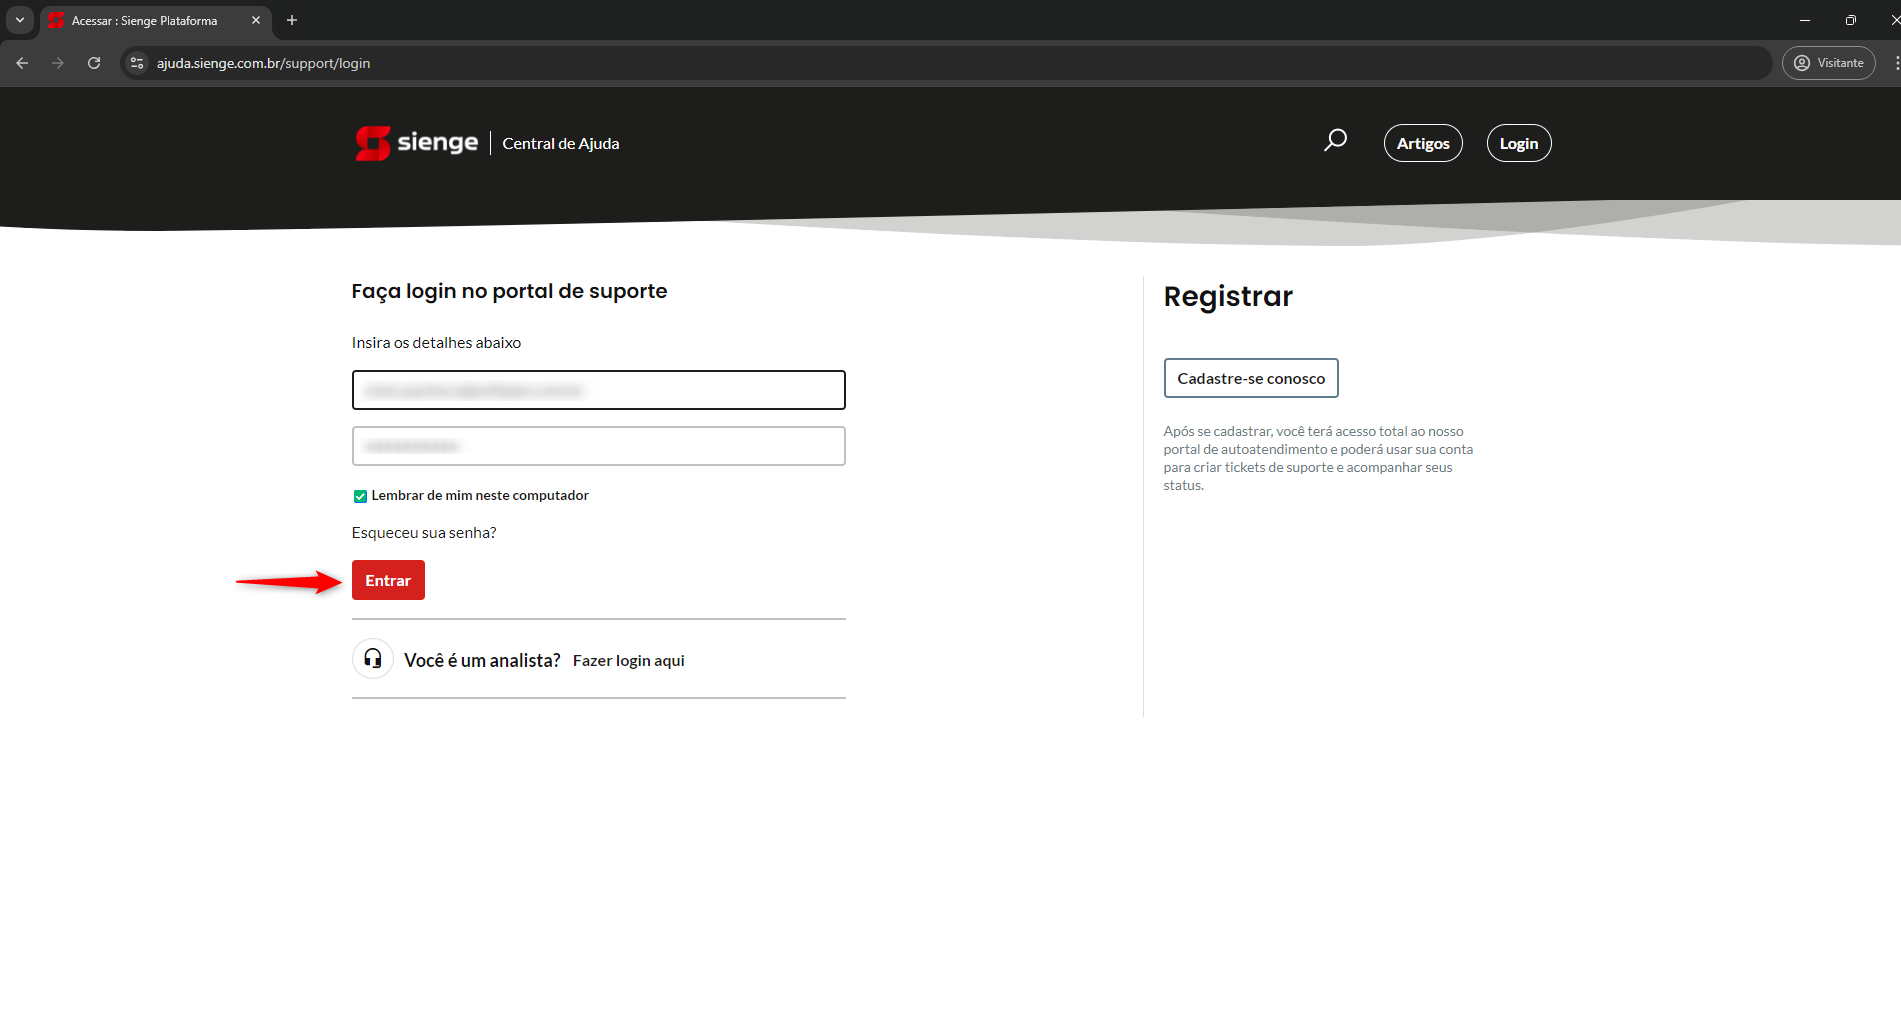The height and width of the screenshot is (1022, 1901).
Task: Open the tab search dropdown arrow
Action: (20, 20)
